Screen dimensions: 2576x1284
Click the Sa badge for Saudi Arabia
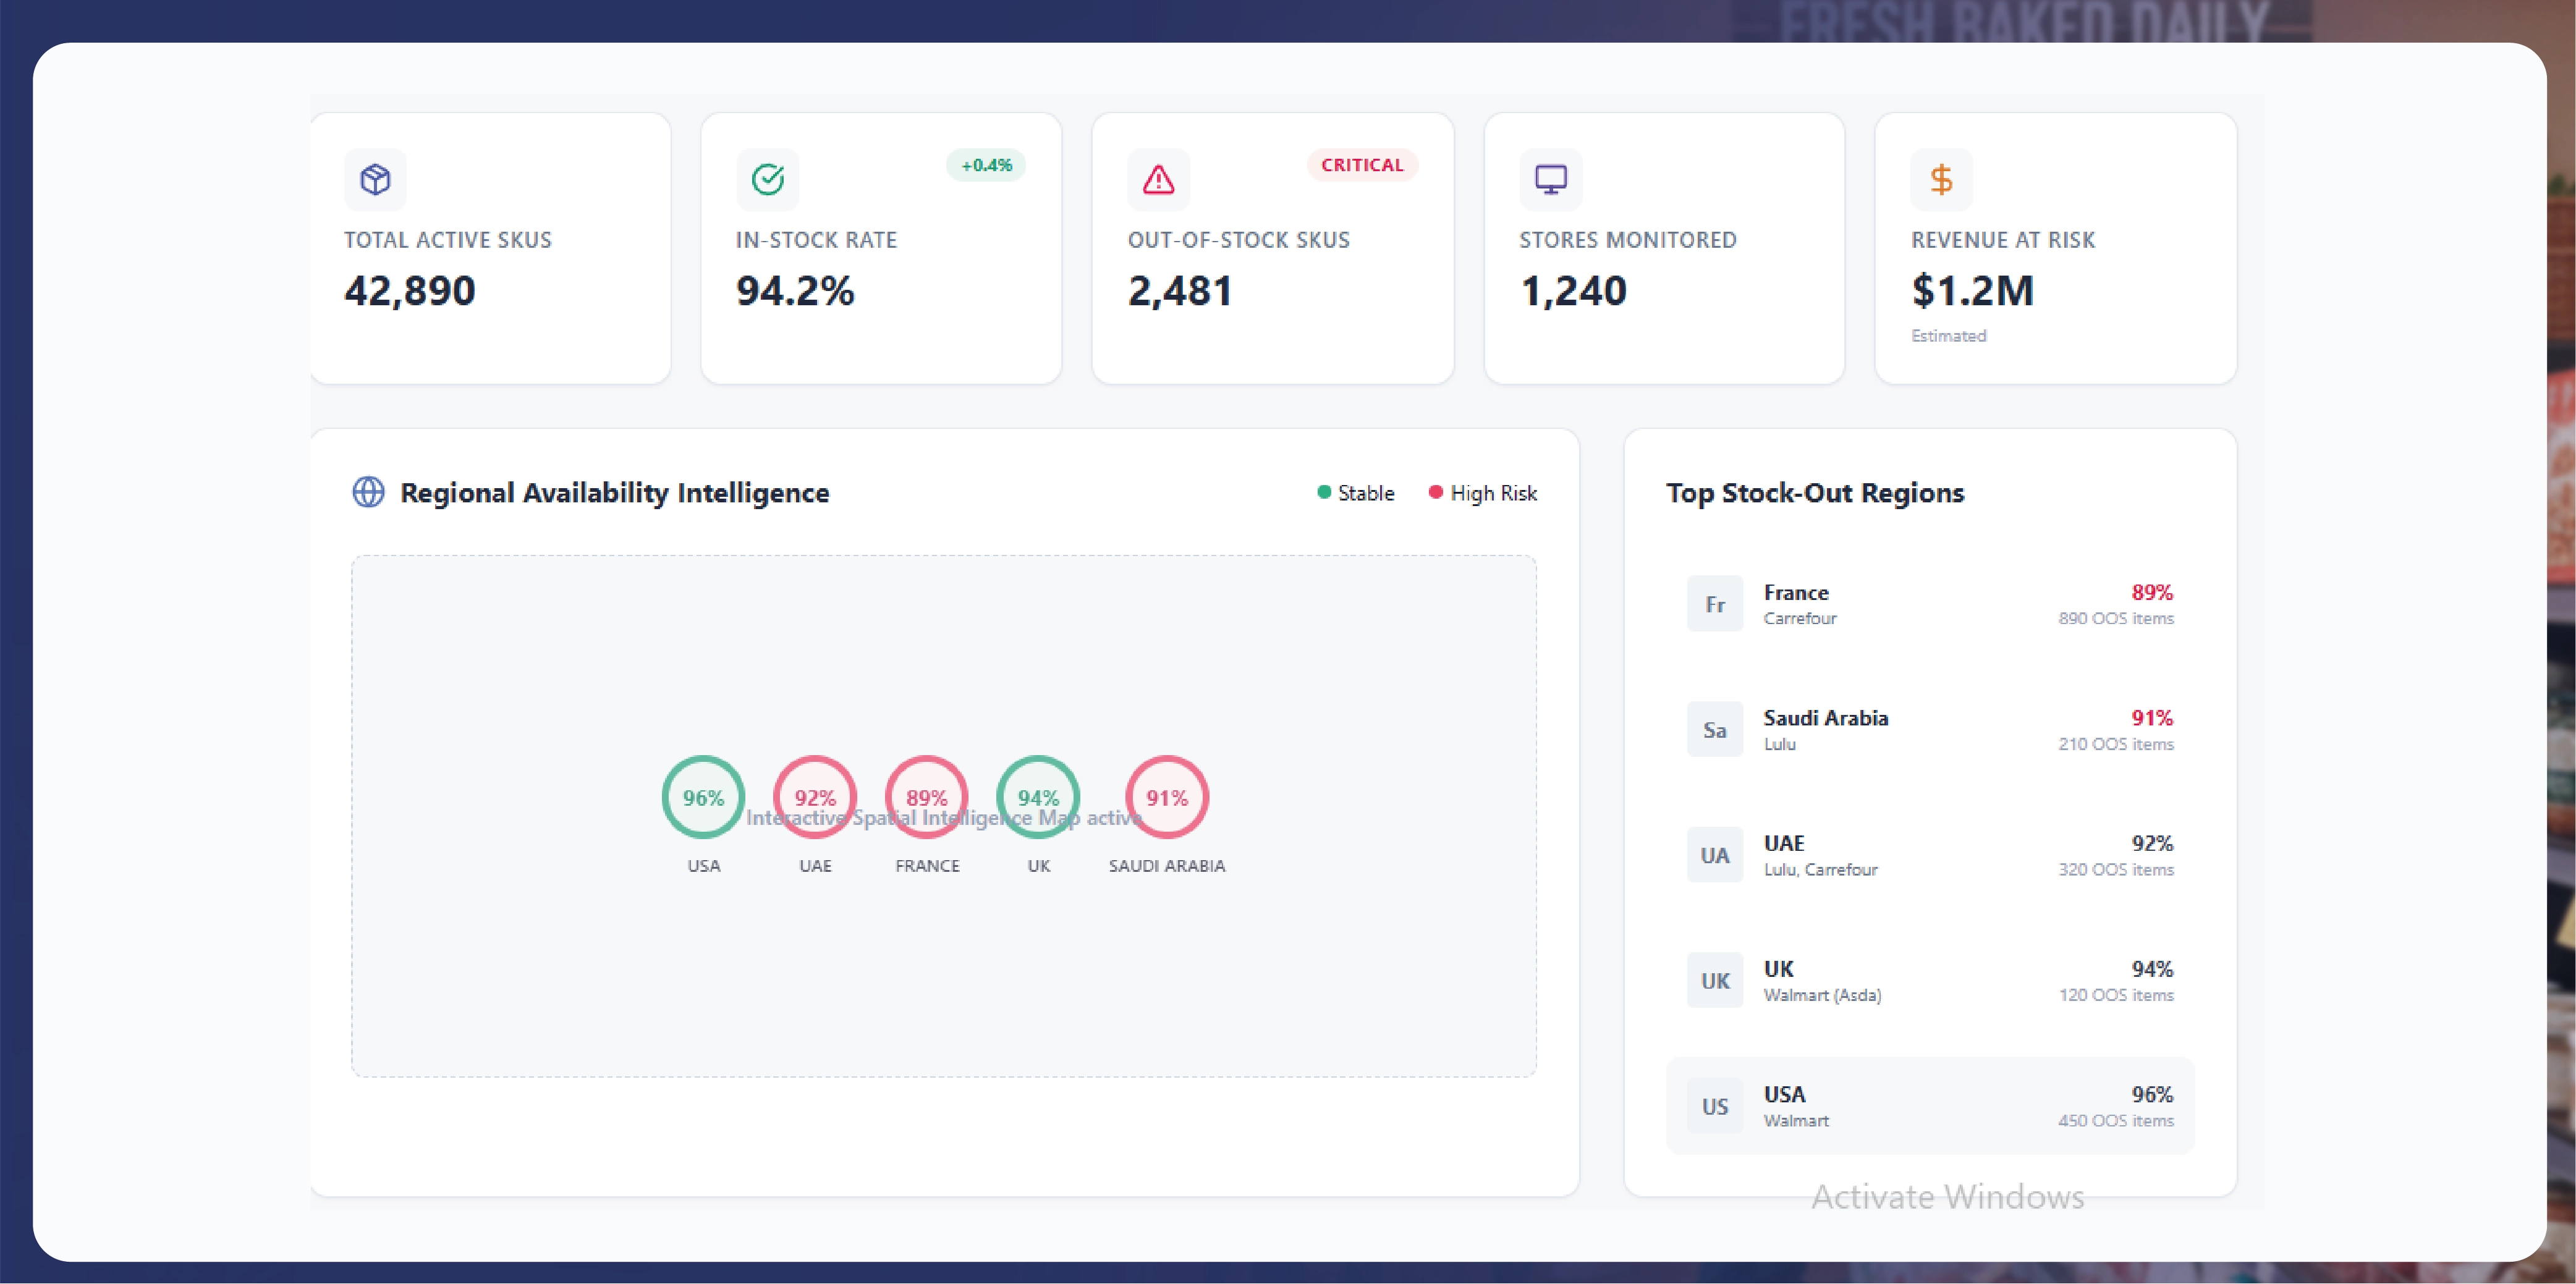pyautogui.click(x=1714, y=730)
